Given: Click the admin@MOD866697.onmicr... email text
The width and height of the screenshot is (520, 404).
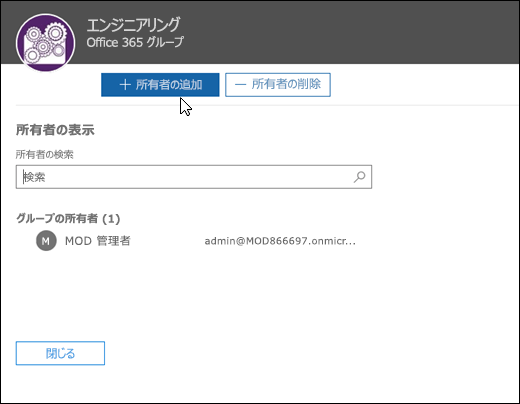Looking at the screenshot, I should pos(280,241).
